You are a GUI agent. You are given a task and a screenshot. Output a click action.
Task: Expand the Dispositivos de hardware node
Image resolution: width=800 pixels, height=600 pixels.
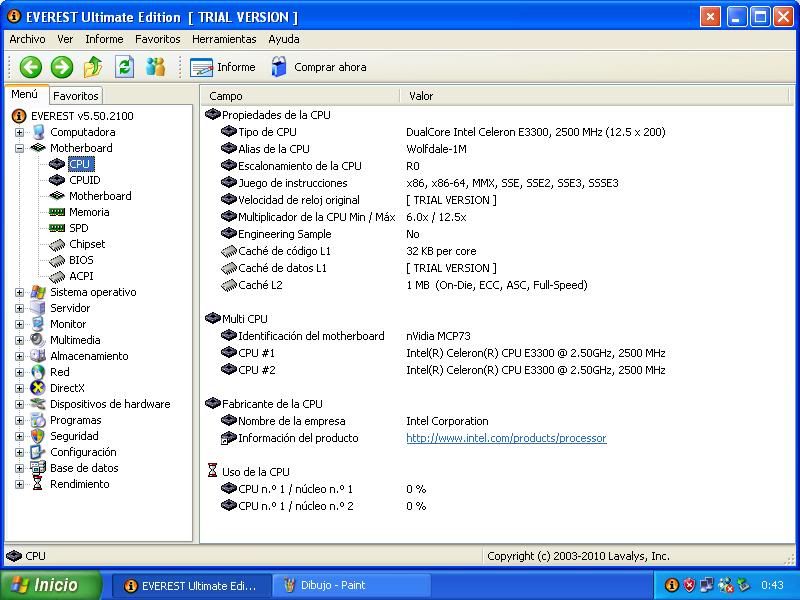tap(19, 405)
